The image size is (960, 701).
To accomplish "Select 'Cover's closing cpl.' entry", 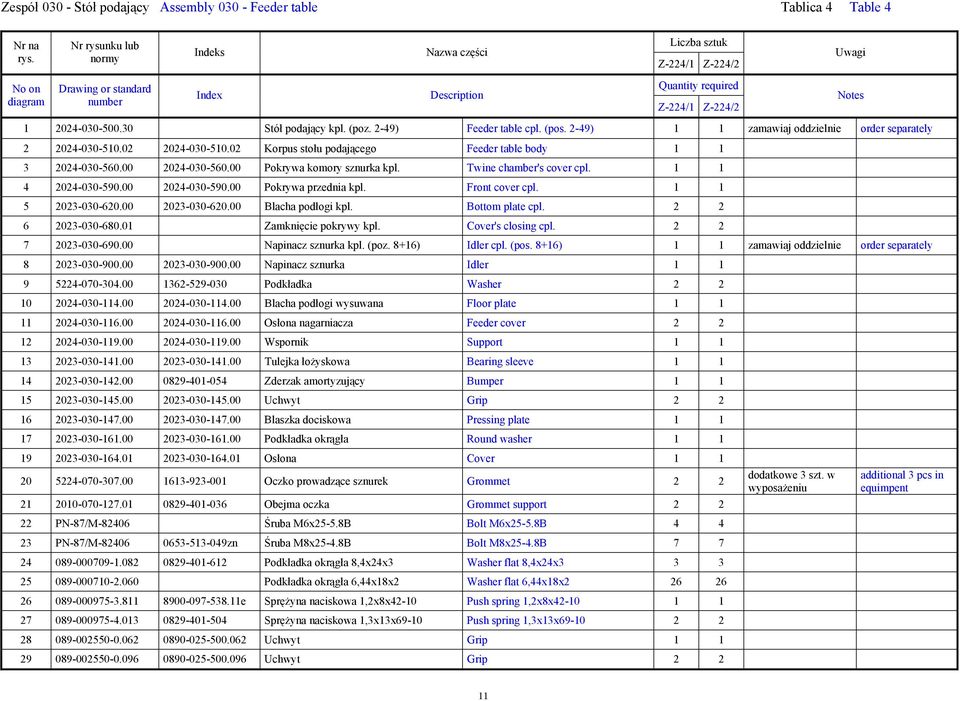I will [x=511, y=226].
